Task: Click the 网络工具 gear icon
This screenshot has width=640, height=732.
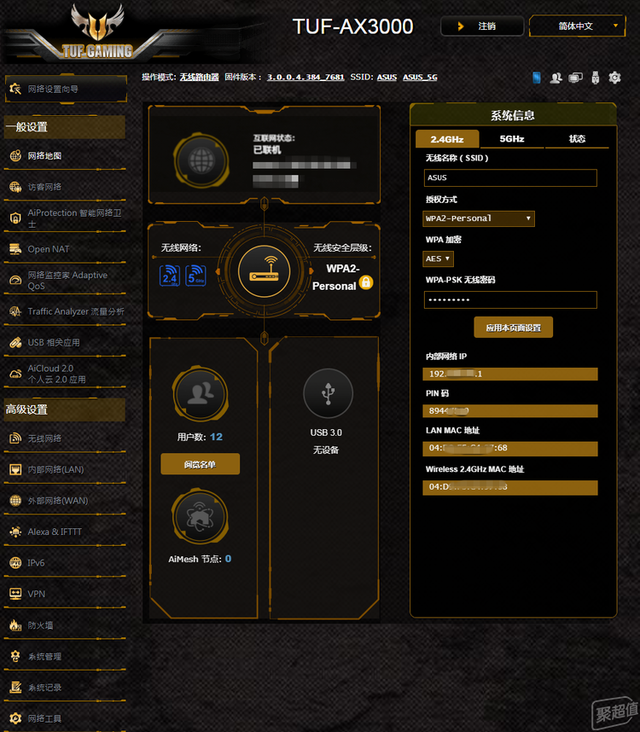Action: (15, 718)
